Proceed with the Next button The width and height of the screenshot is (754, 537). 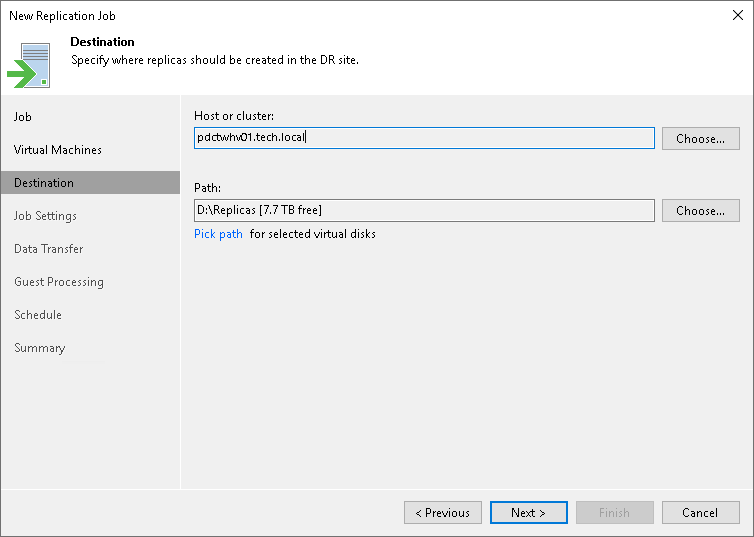click(x=528, y=512)
